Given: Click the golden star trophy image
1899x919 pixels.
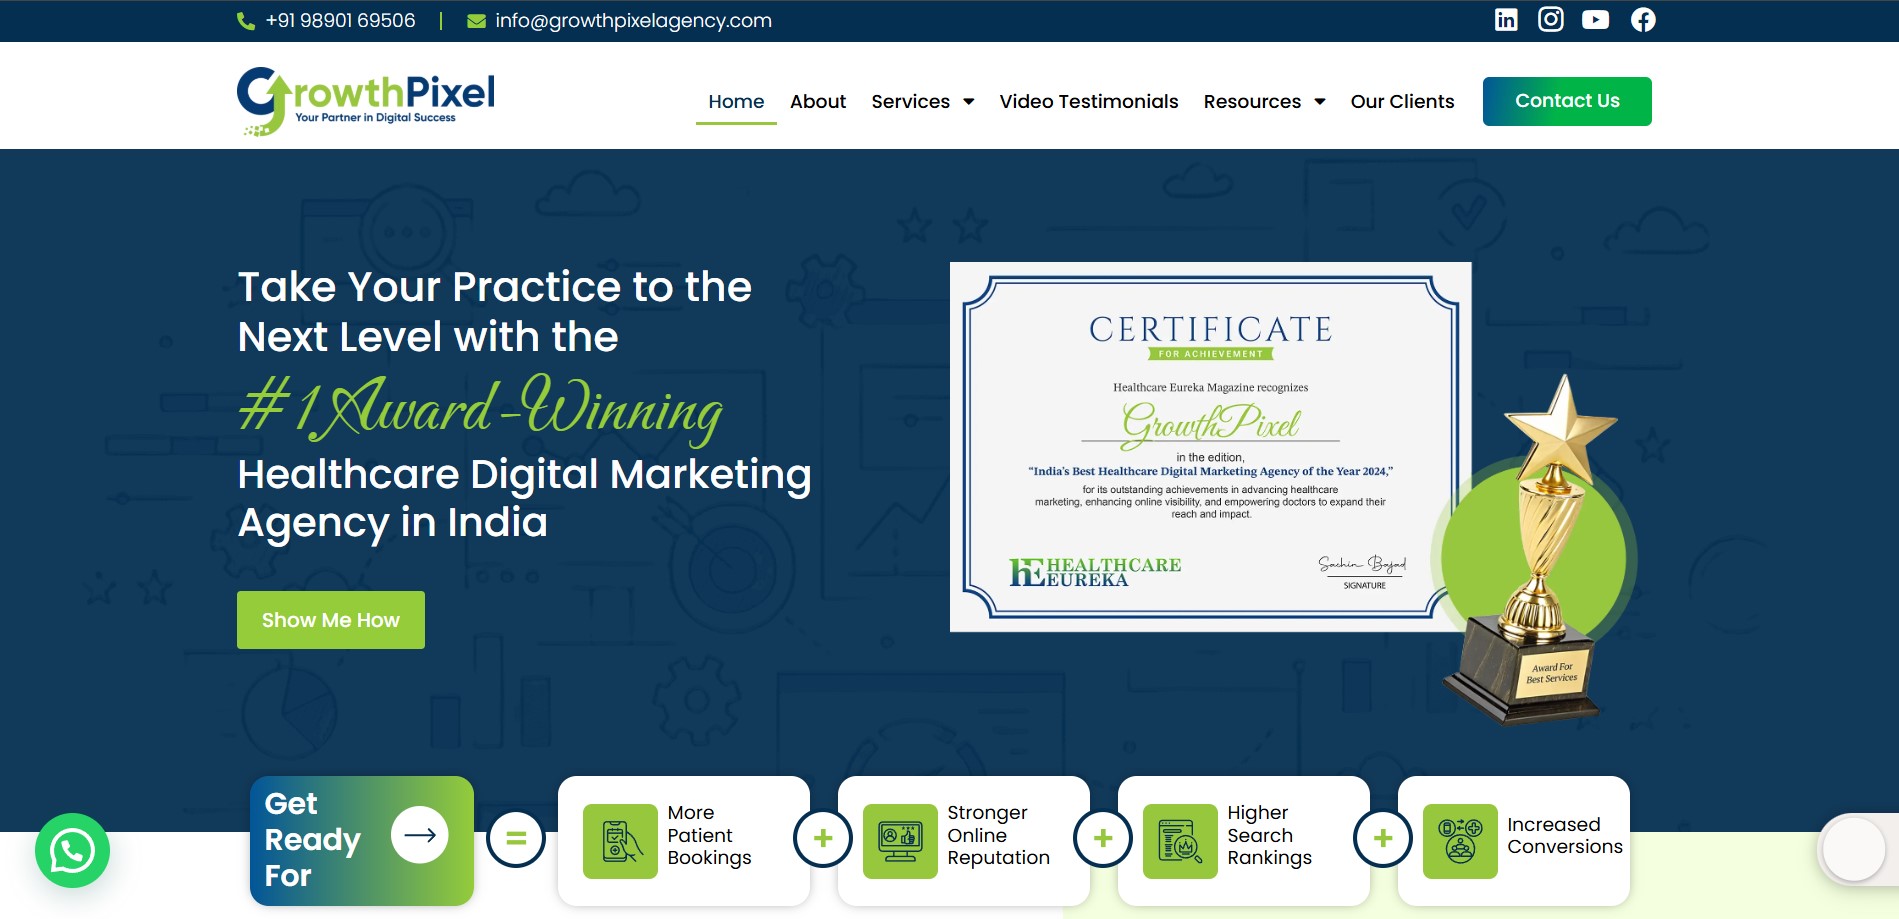Looking at the screenshot, I should tap(1536, 550).
